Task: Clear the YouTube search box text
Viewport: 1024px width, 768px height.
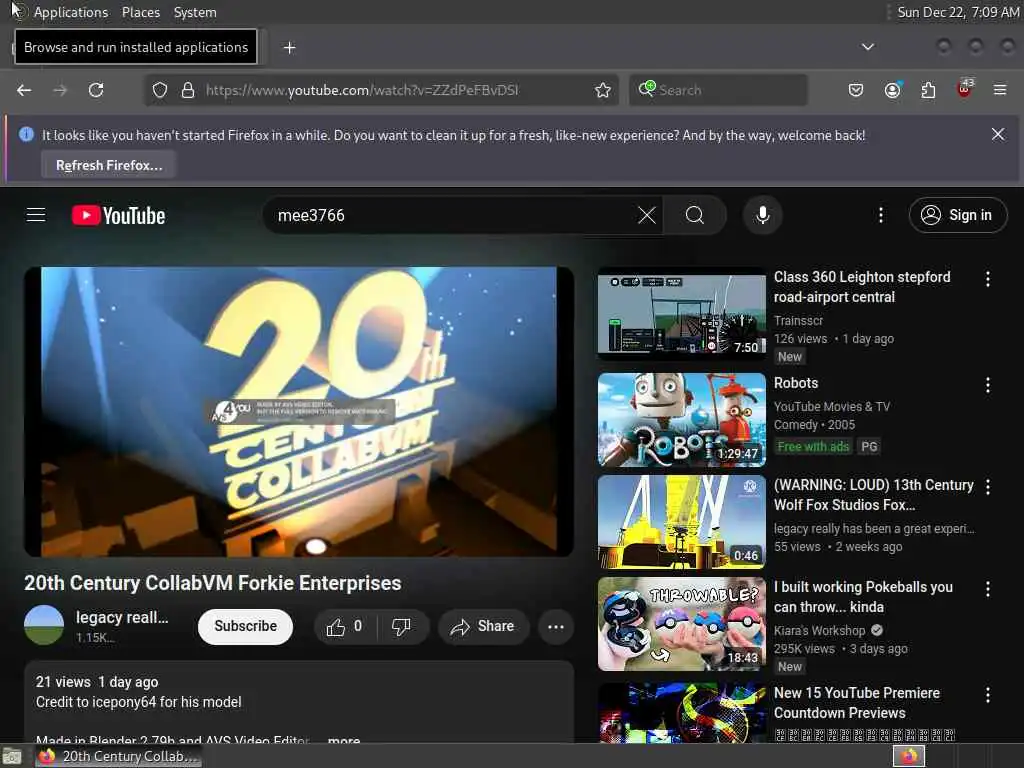Action: (x=647, y=216)
